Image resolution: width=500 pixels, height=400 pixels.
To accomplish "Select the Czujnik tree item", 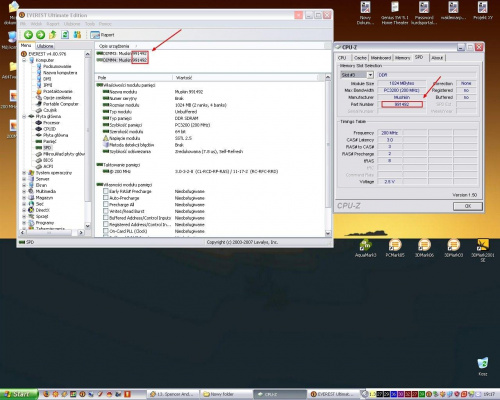I will coord(50,110).
